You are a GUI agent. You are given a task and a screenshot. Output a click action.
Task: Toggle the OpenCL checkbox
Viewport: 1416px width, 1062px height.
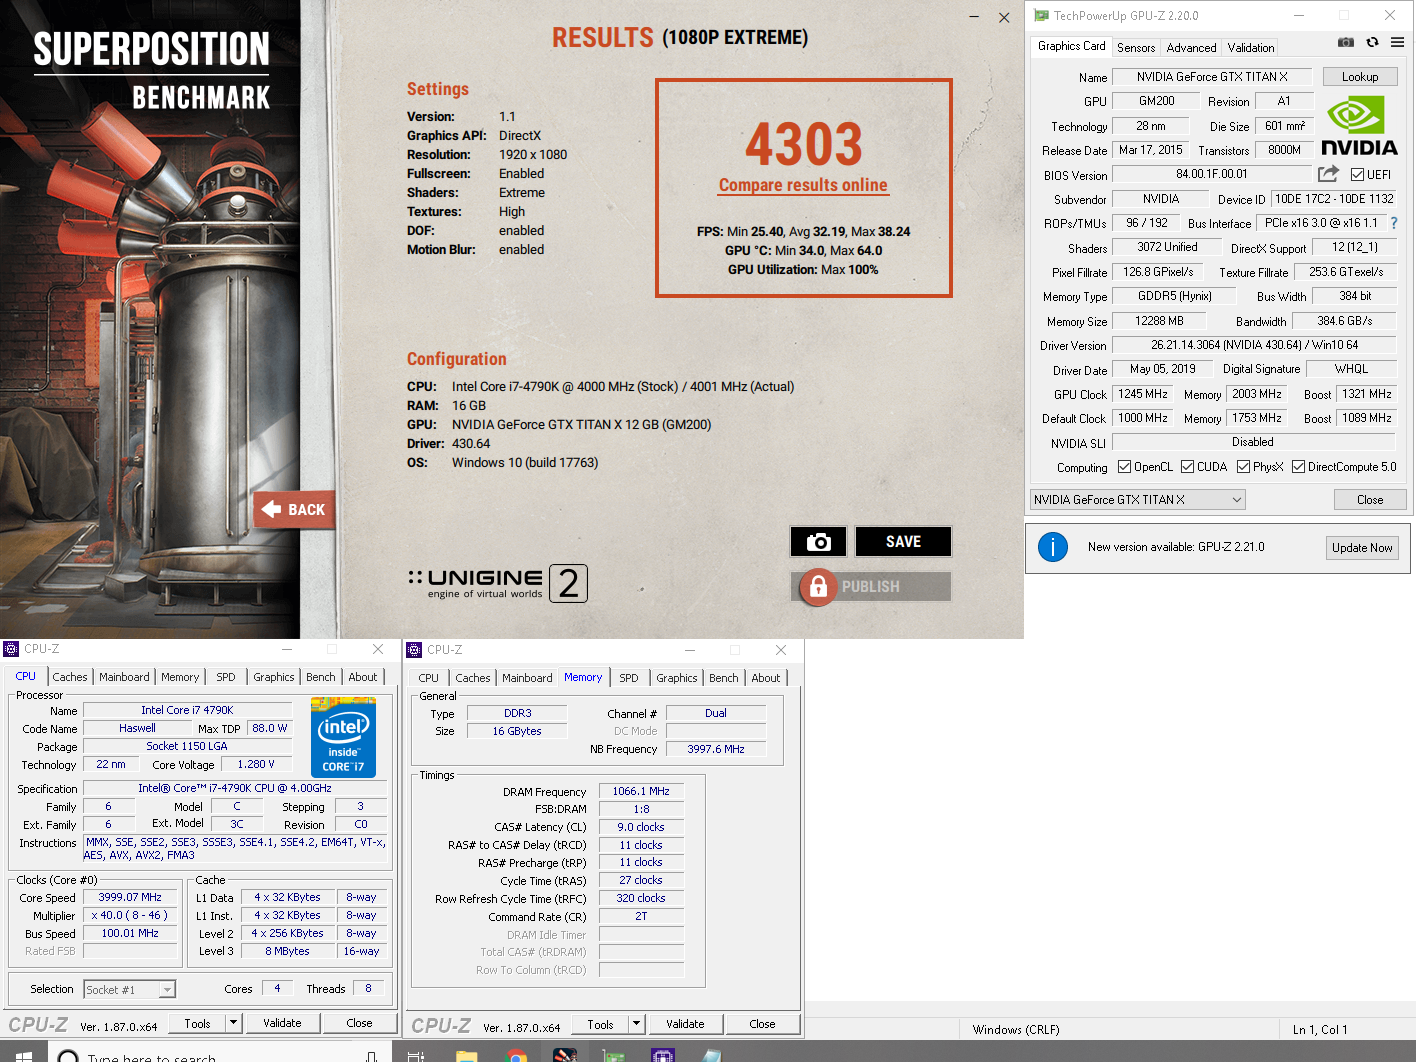point(1124,467)
